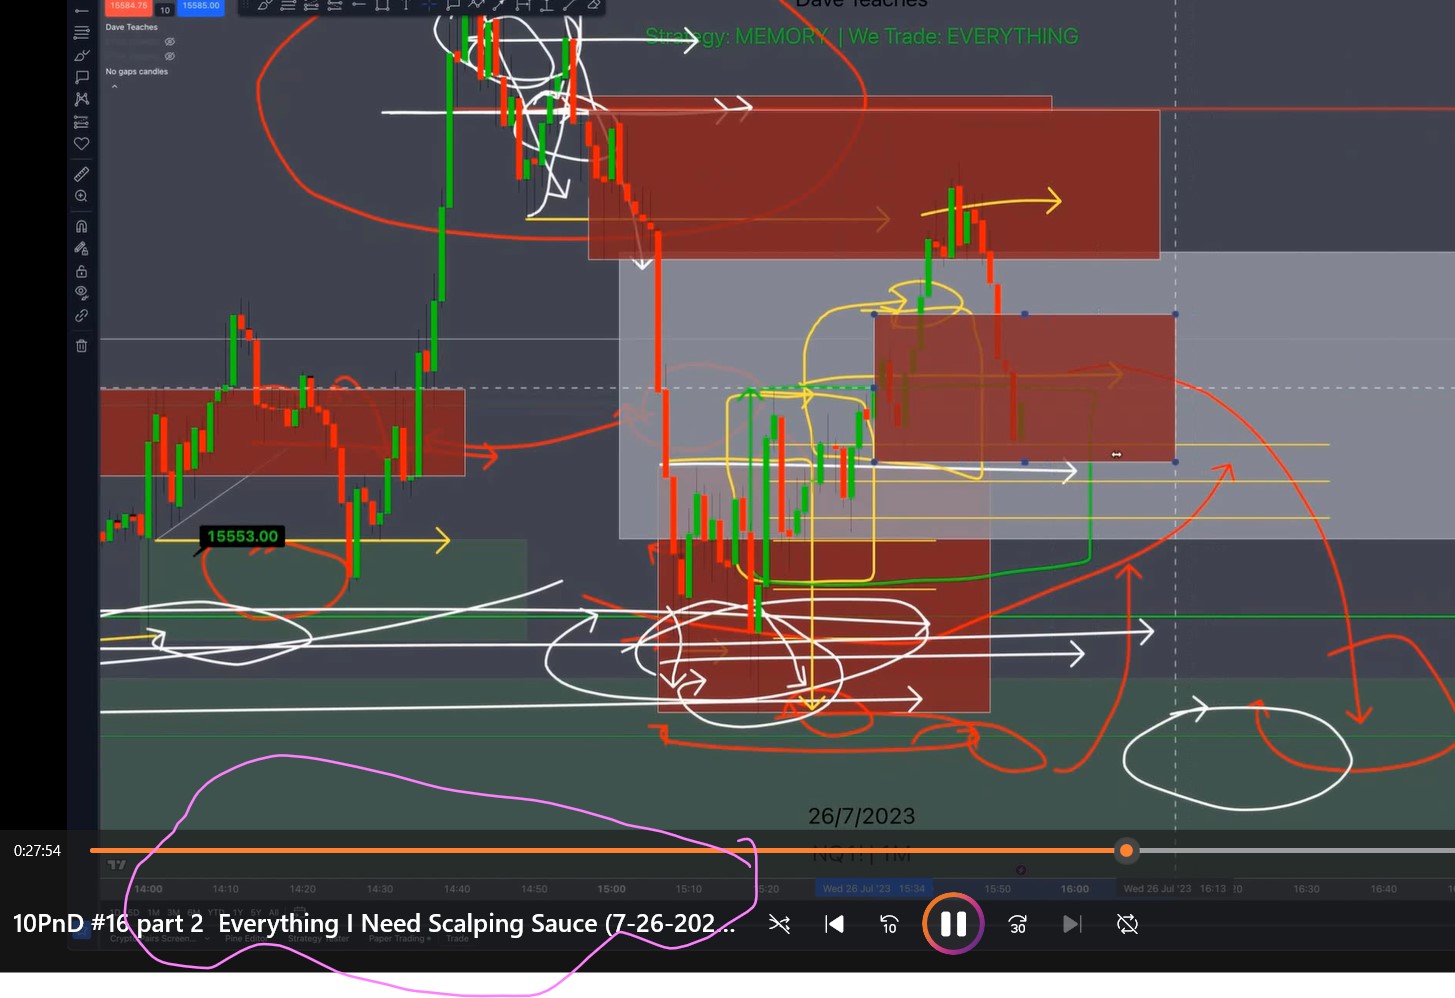Select the trend line tool in left sidebar
The image size is (1455, 998).
click(x=82, y=11)
